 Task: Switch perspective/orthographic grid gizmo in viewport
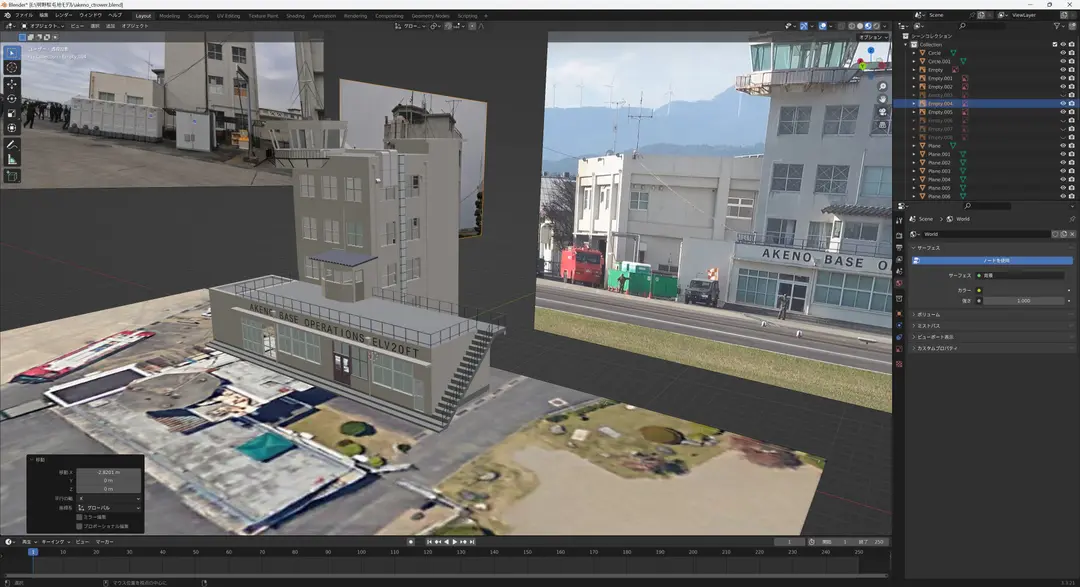882,125
